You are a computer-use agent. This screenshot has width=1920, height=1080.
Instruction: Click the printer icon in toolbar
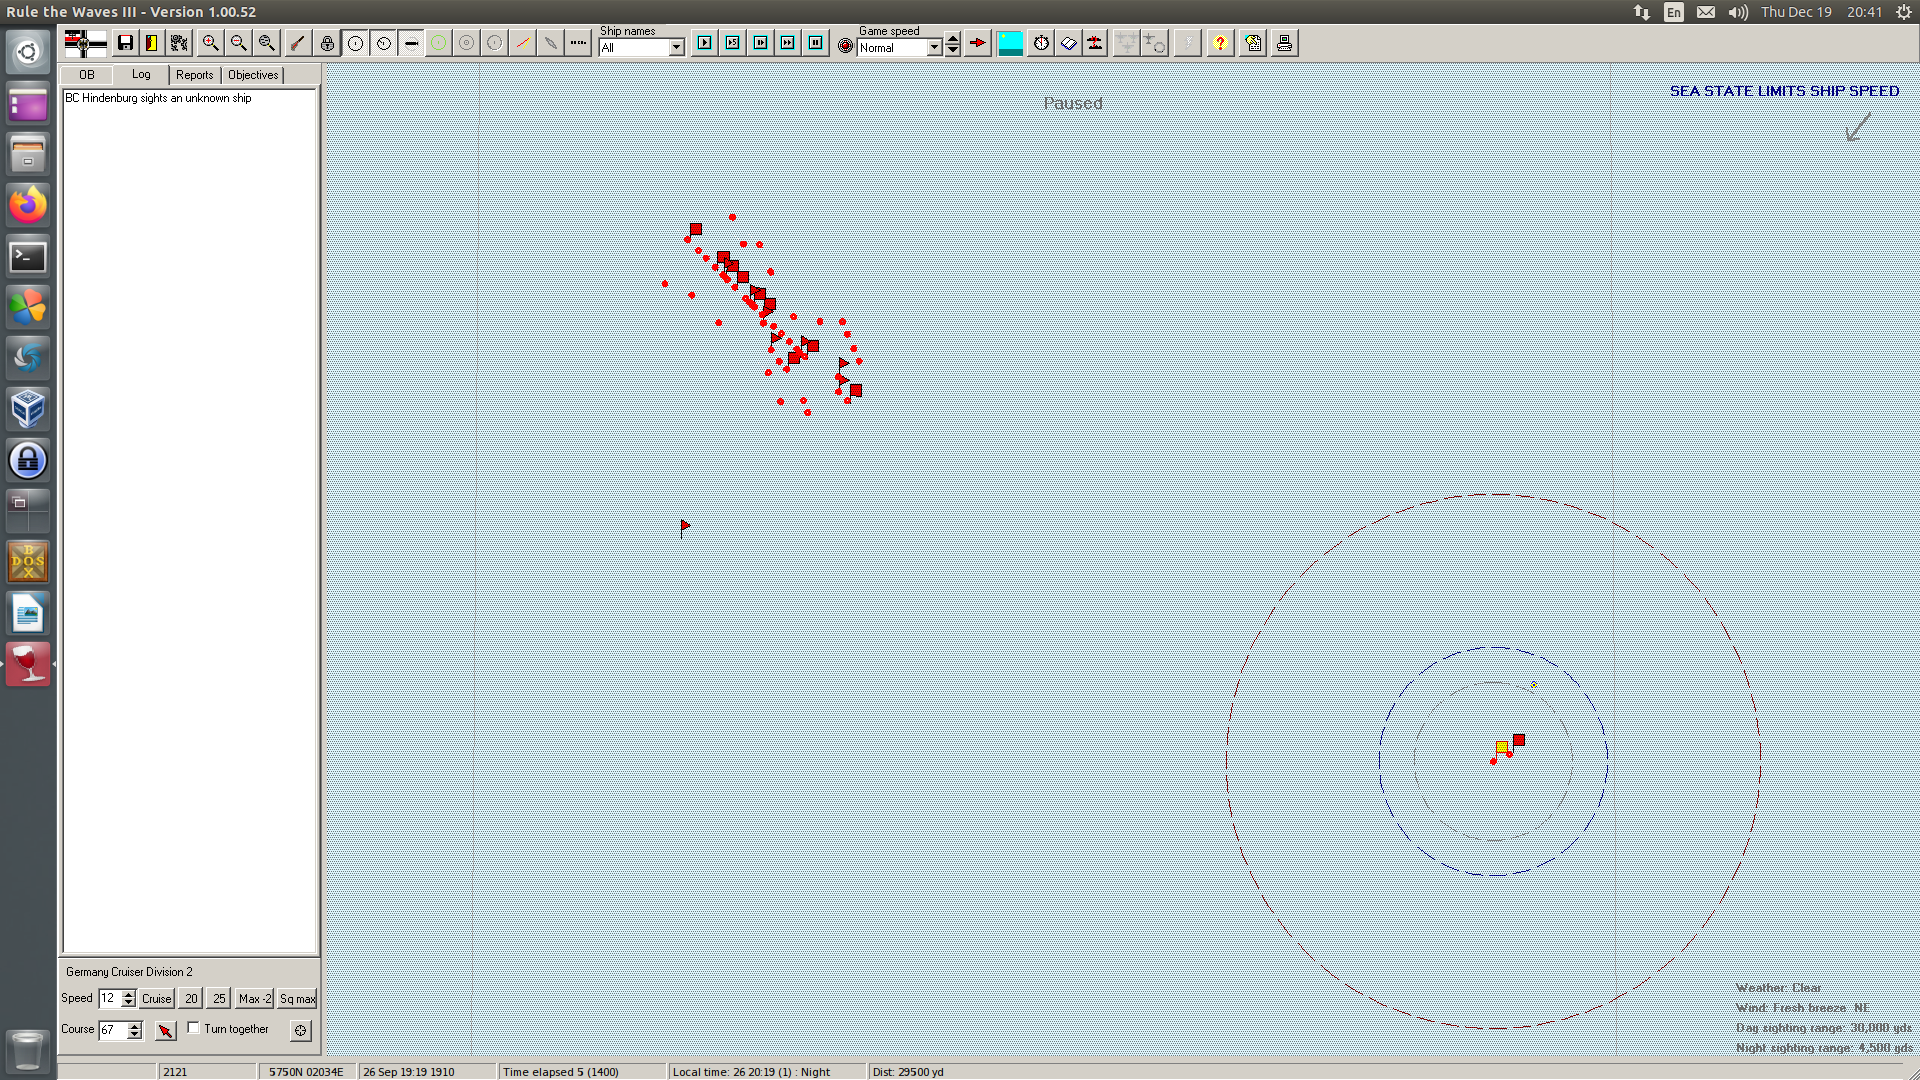click(1284, 43)
